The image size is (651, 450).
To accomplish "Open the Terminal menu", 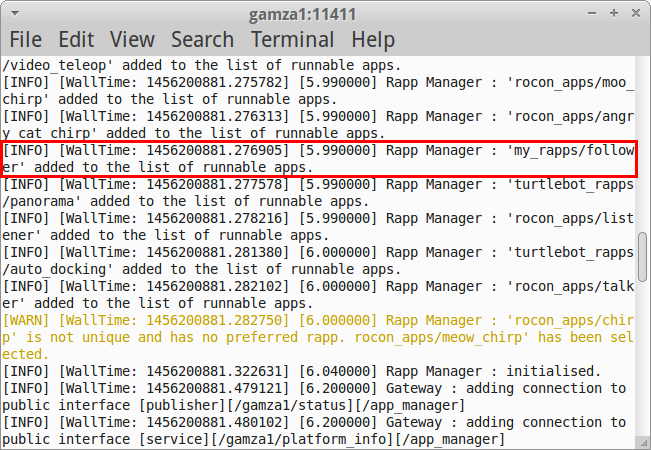I will click(292, 40).
